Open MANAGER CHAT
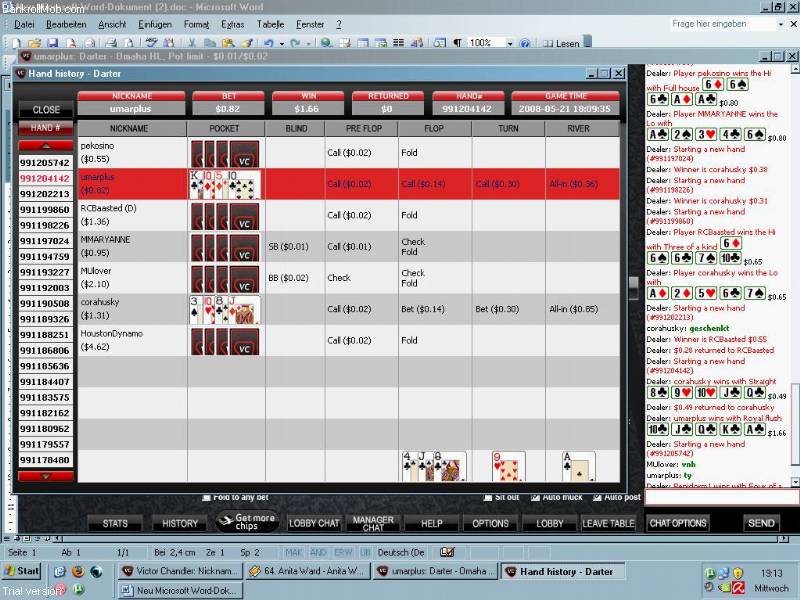Viewport: 800px width, 600px height. click(373, 523)
